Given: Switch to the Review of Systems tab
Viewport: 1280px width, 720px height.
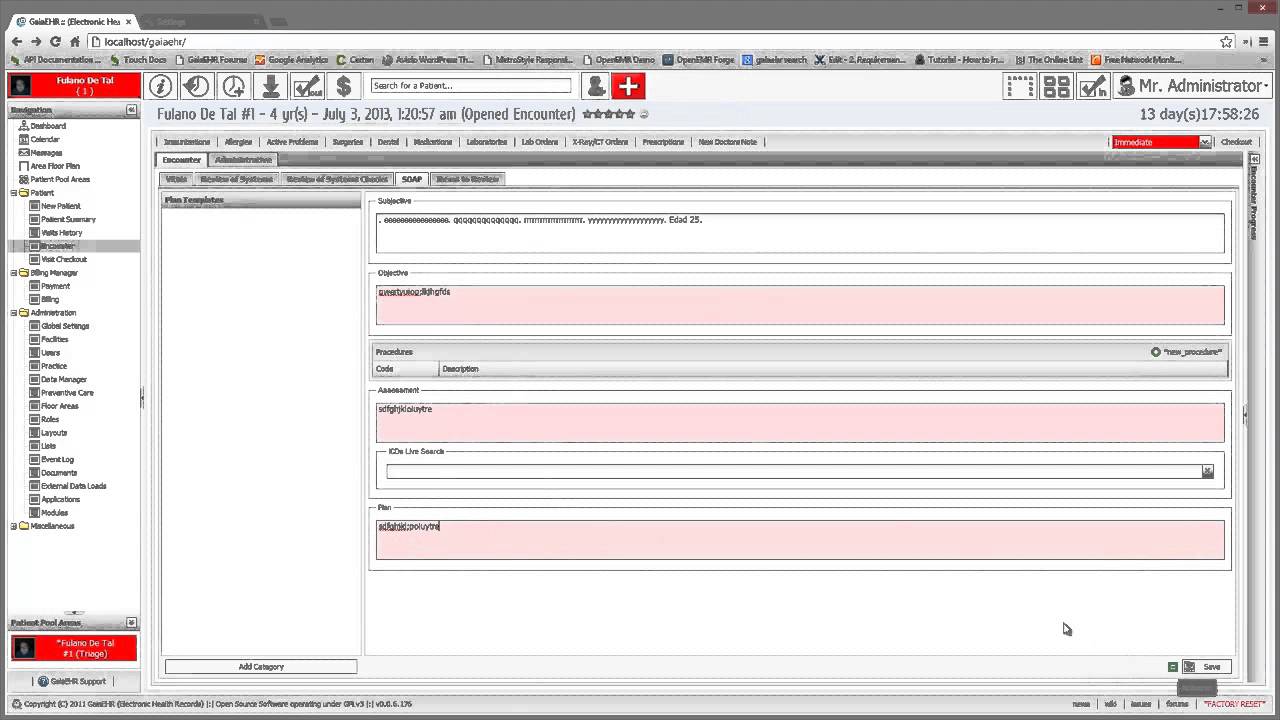Looking at the screenshot, I should coord(236,179).
